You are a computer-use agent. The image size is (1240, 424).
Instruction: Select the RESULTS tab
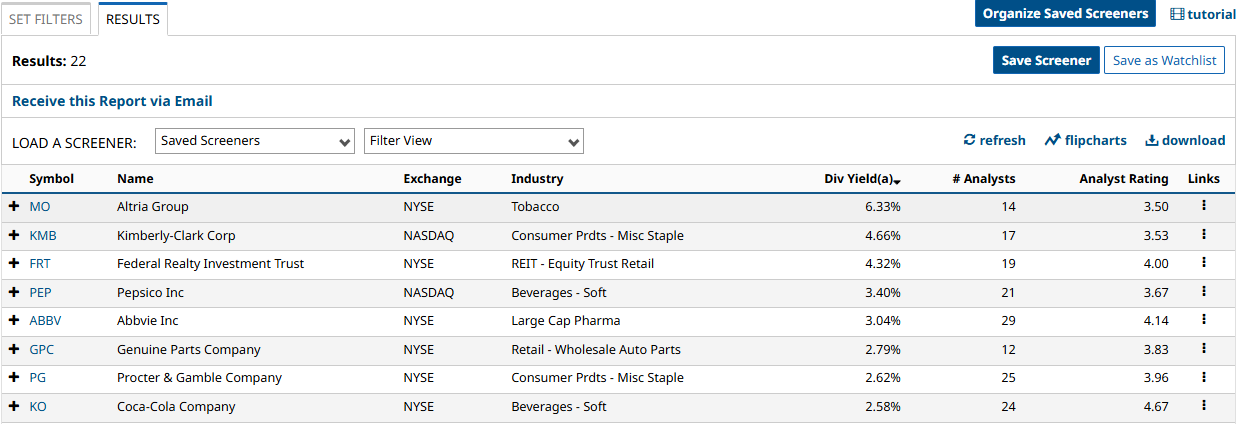133,19
